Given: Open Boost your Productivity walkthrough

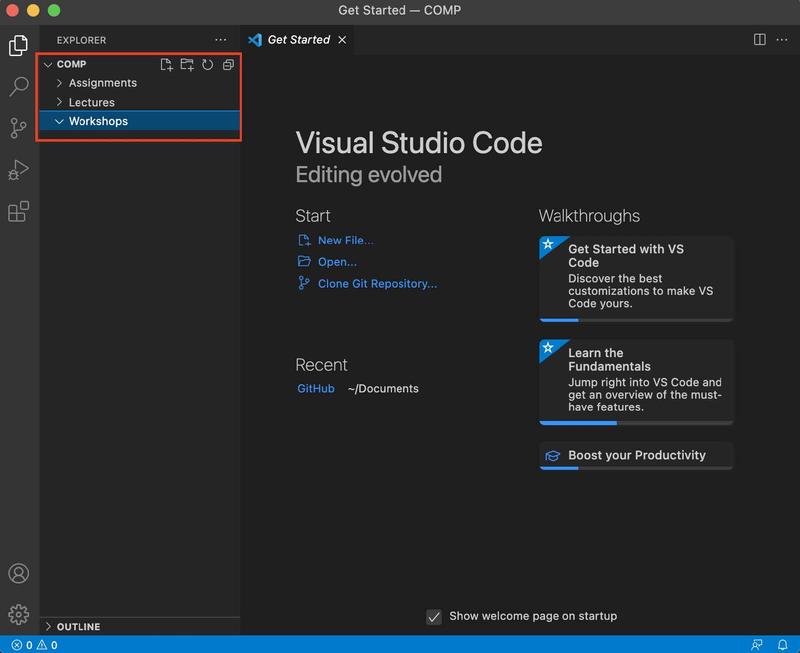Looking at the screenshot, I should pyautogui.click(x=636, y=455).
